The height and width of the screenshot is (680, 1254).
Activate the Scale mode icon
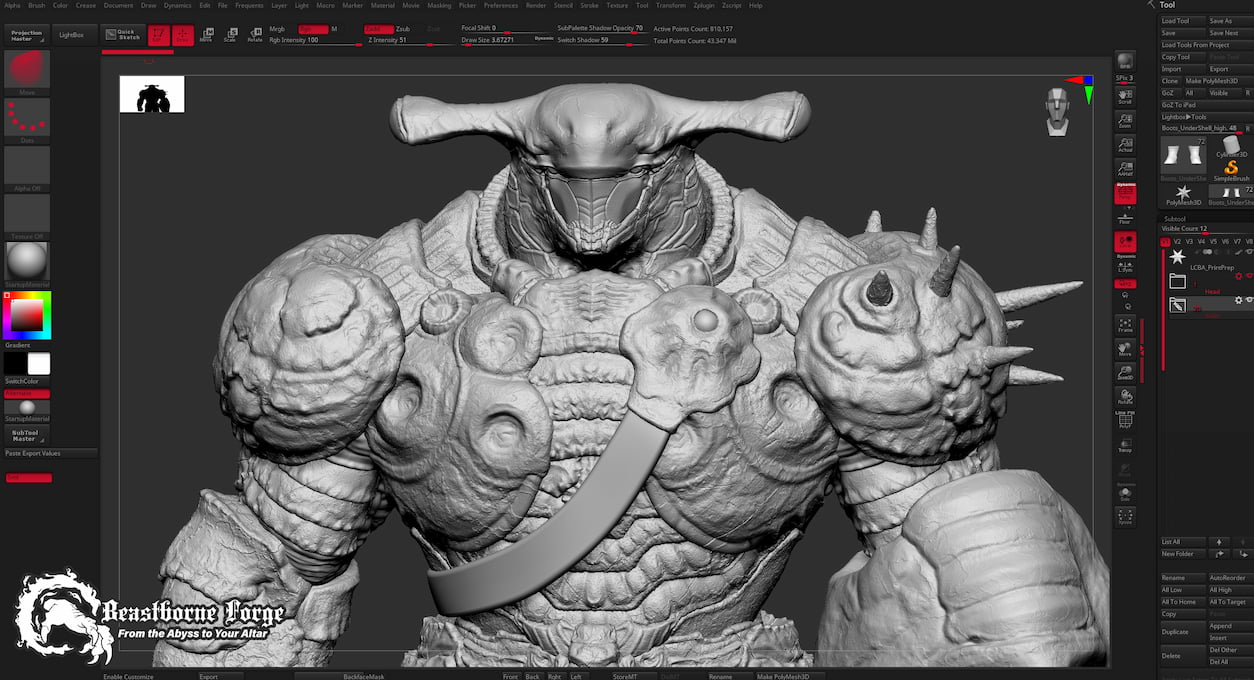point(231,34)
